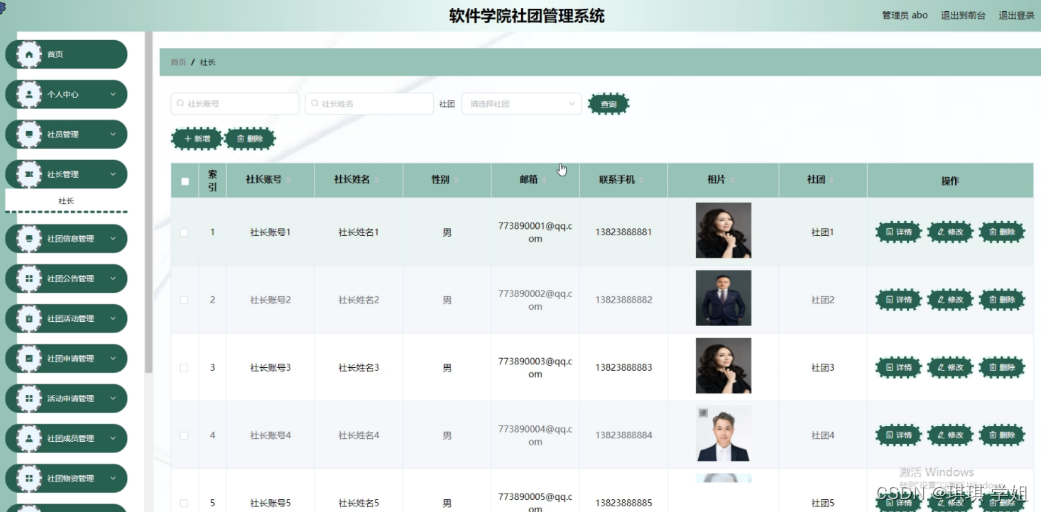Click the sidebar vertical scrollbar
The height and width of the screenshot is (512, 1044).
click(x=148, y=200)
